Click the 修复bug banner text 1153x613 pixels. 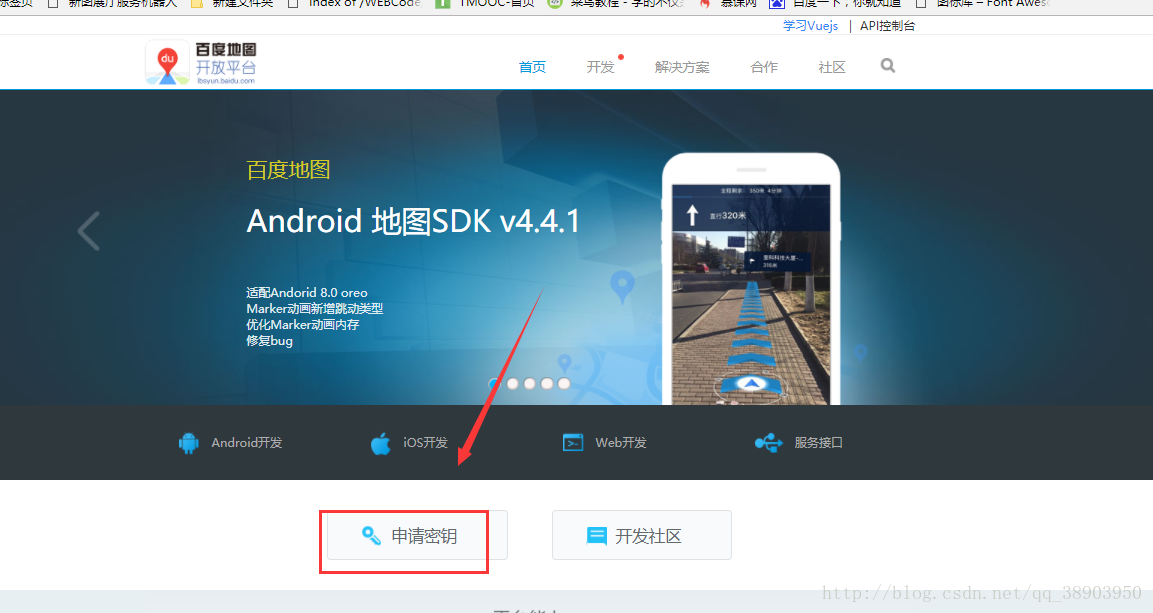tap(269, 341)
